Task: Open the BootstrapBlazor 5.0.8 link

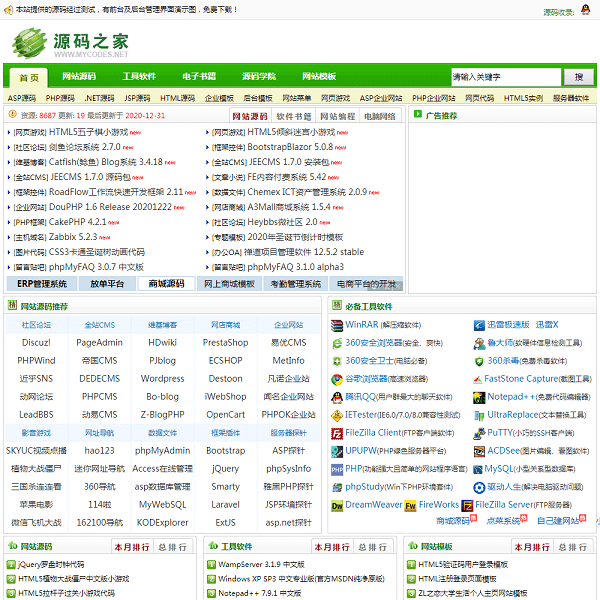Action: click(290, 147)
